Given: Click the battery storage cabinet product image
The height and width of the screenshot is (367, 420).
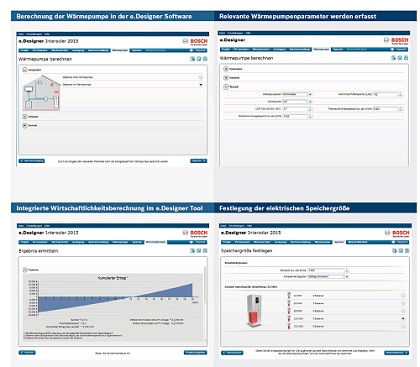Looking at the screenshot, I should [255, 310].
